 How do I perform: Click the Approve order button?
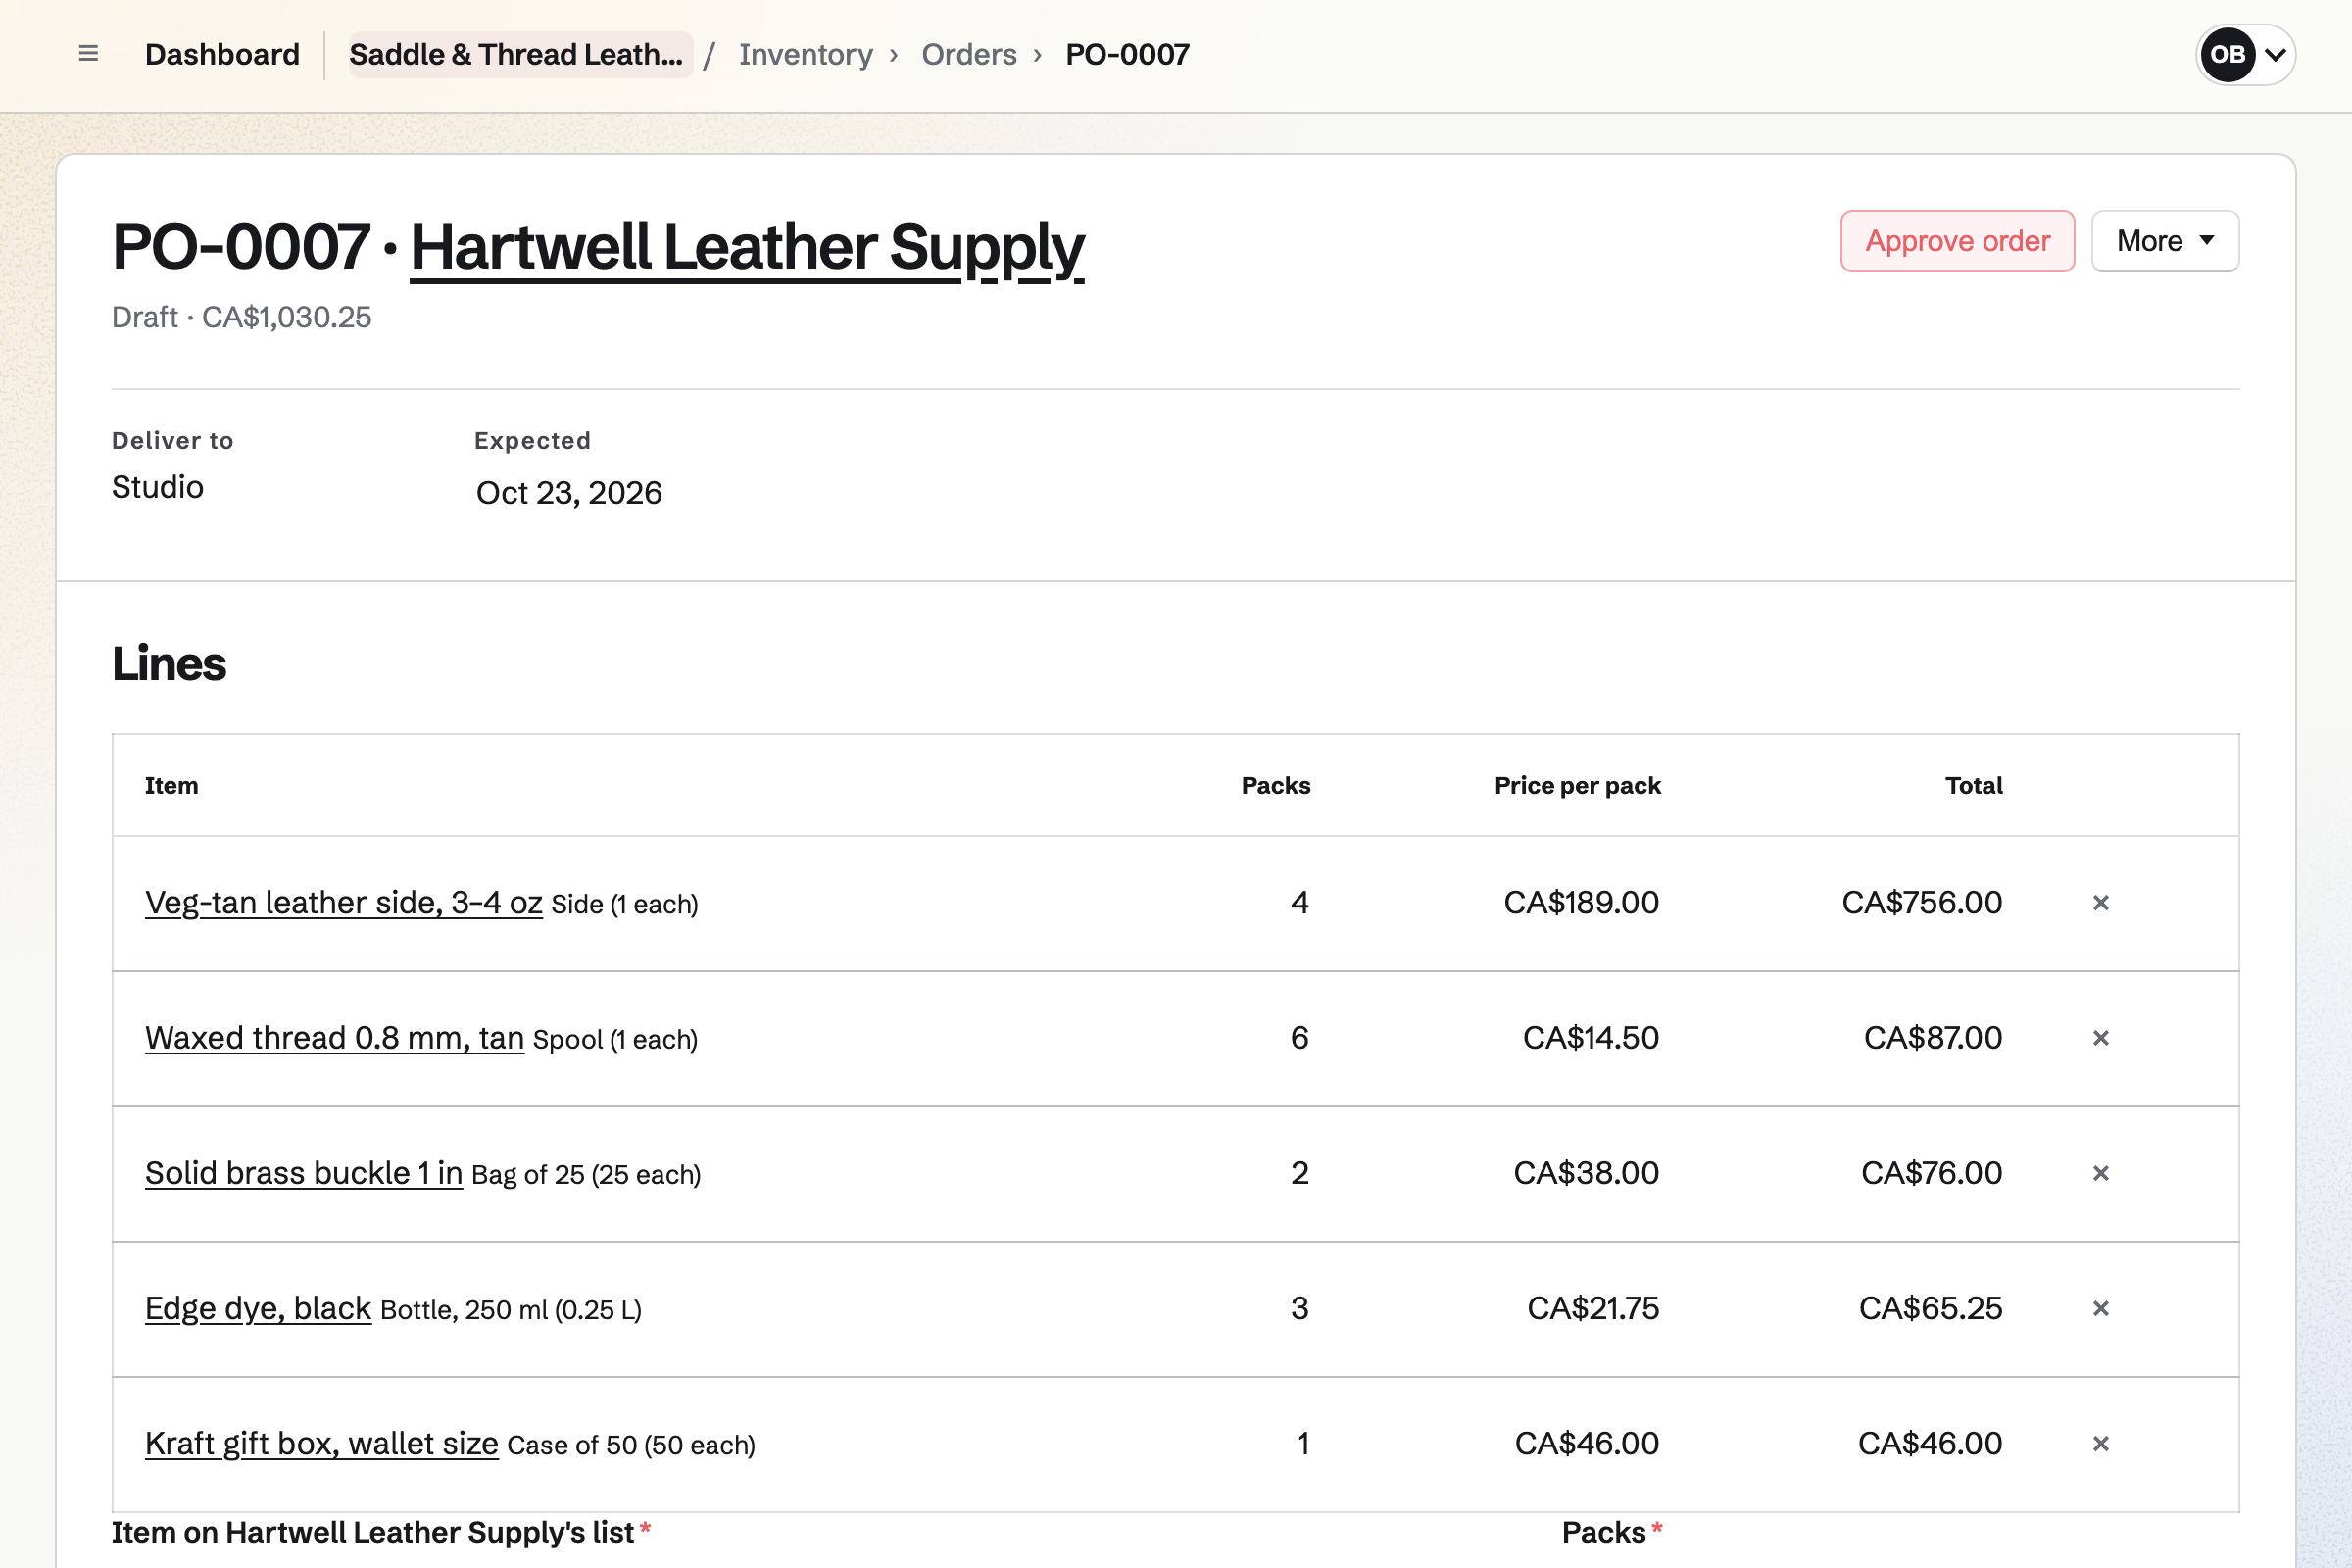pos(1957,241)
